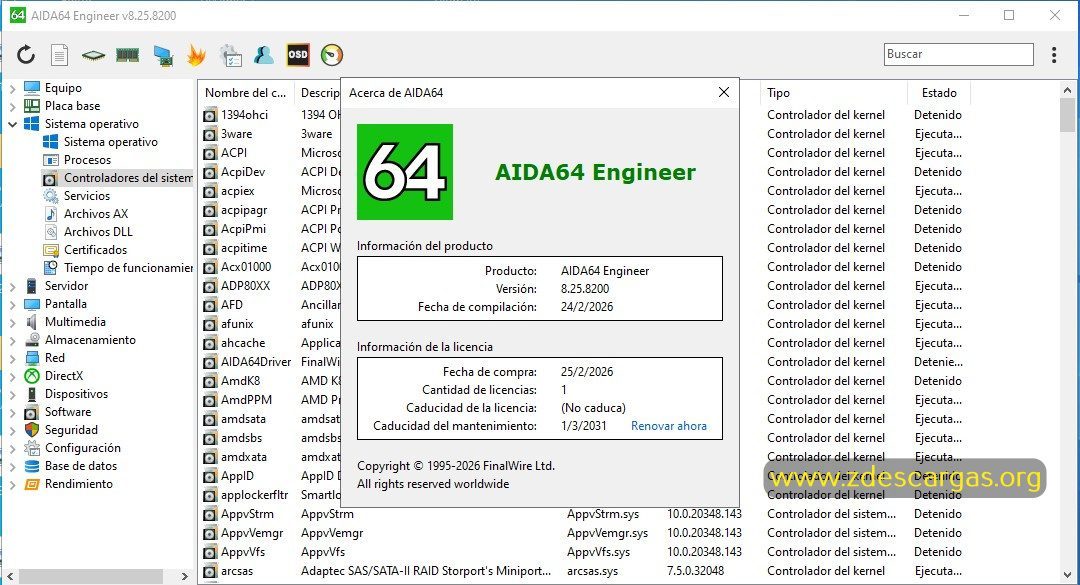Click the Servicios gear icon
The image size is (1080, 585).
pos(50,196)
